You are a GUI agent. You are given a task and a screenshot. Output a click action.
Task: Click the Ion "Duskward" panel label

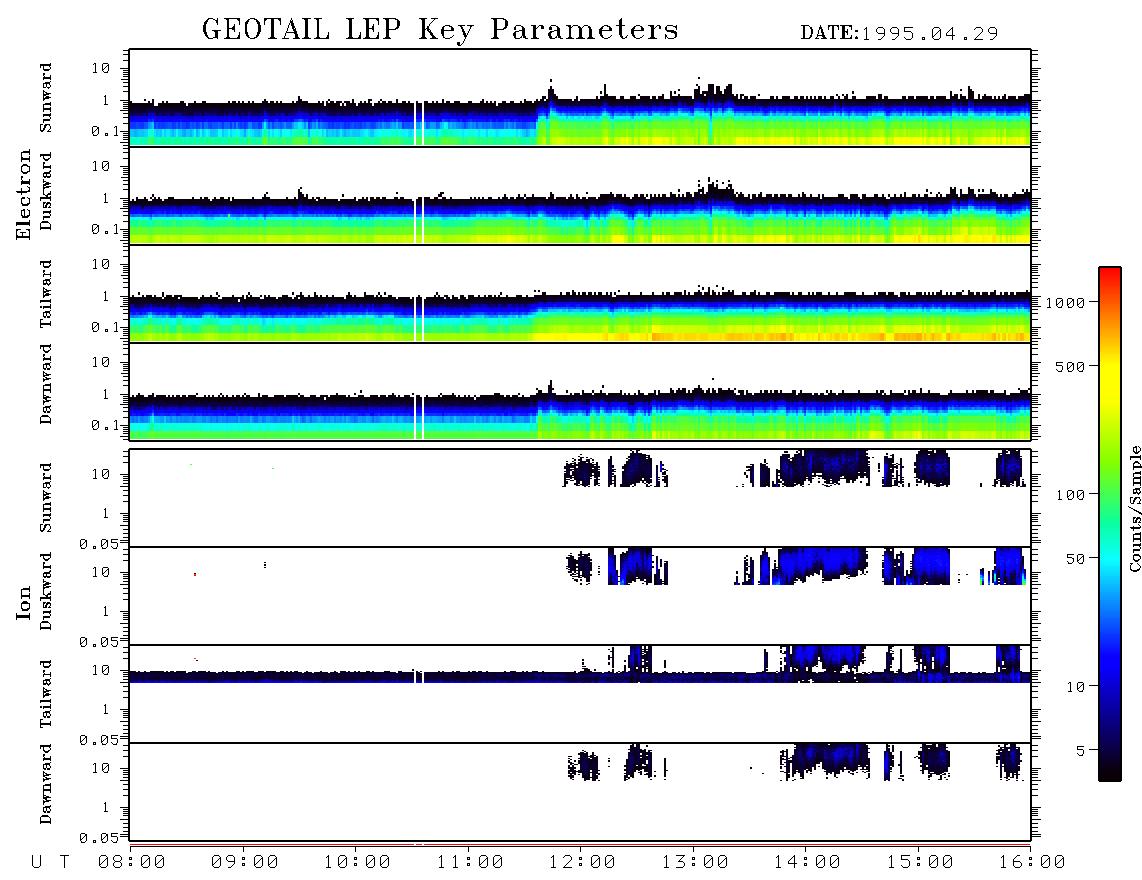click(46, 591)
